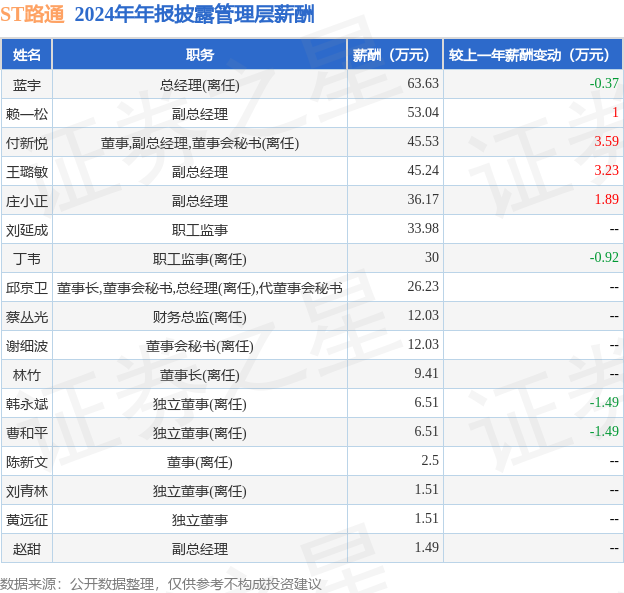Click the 董事会秘书(离任) cell for 谢细波
The height and width of the screenshot is (593, 624).
point(200,347)
